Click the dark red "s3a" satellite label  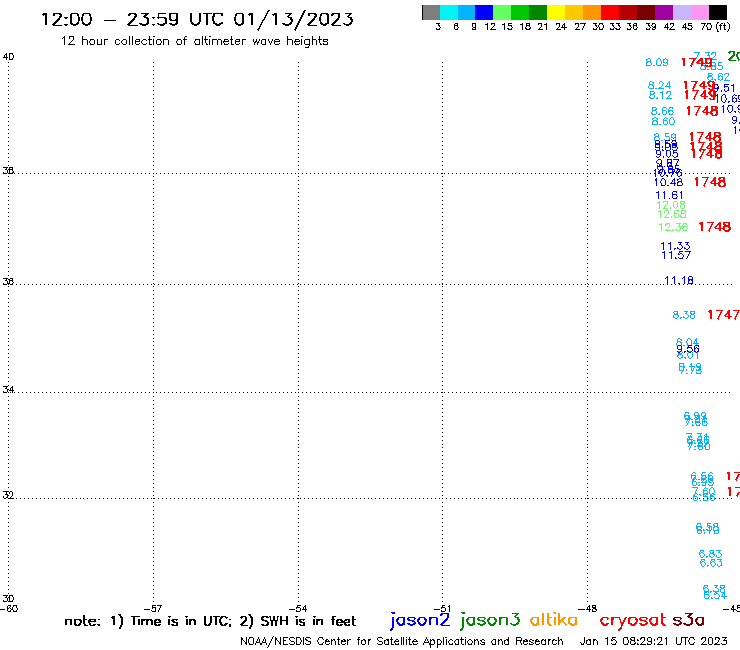pos(688,620)
